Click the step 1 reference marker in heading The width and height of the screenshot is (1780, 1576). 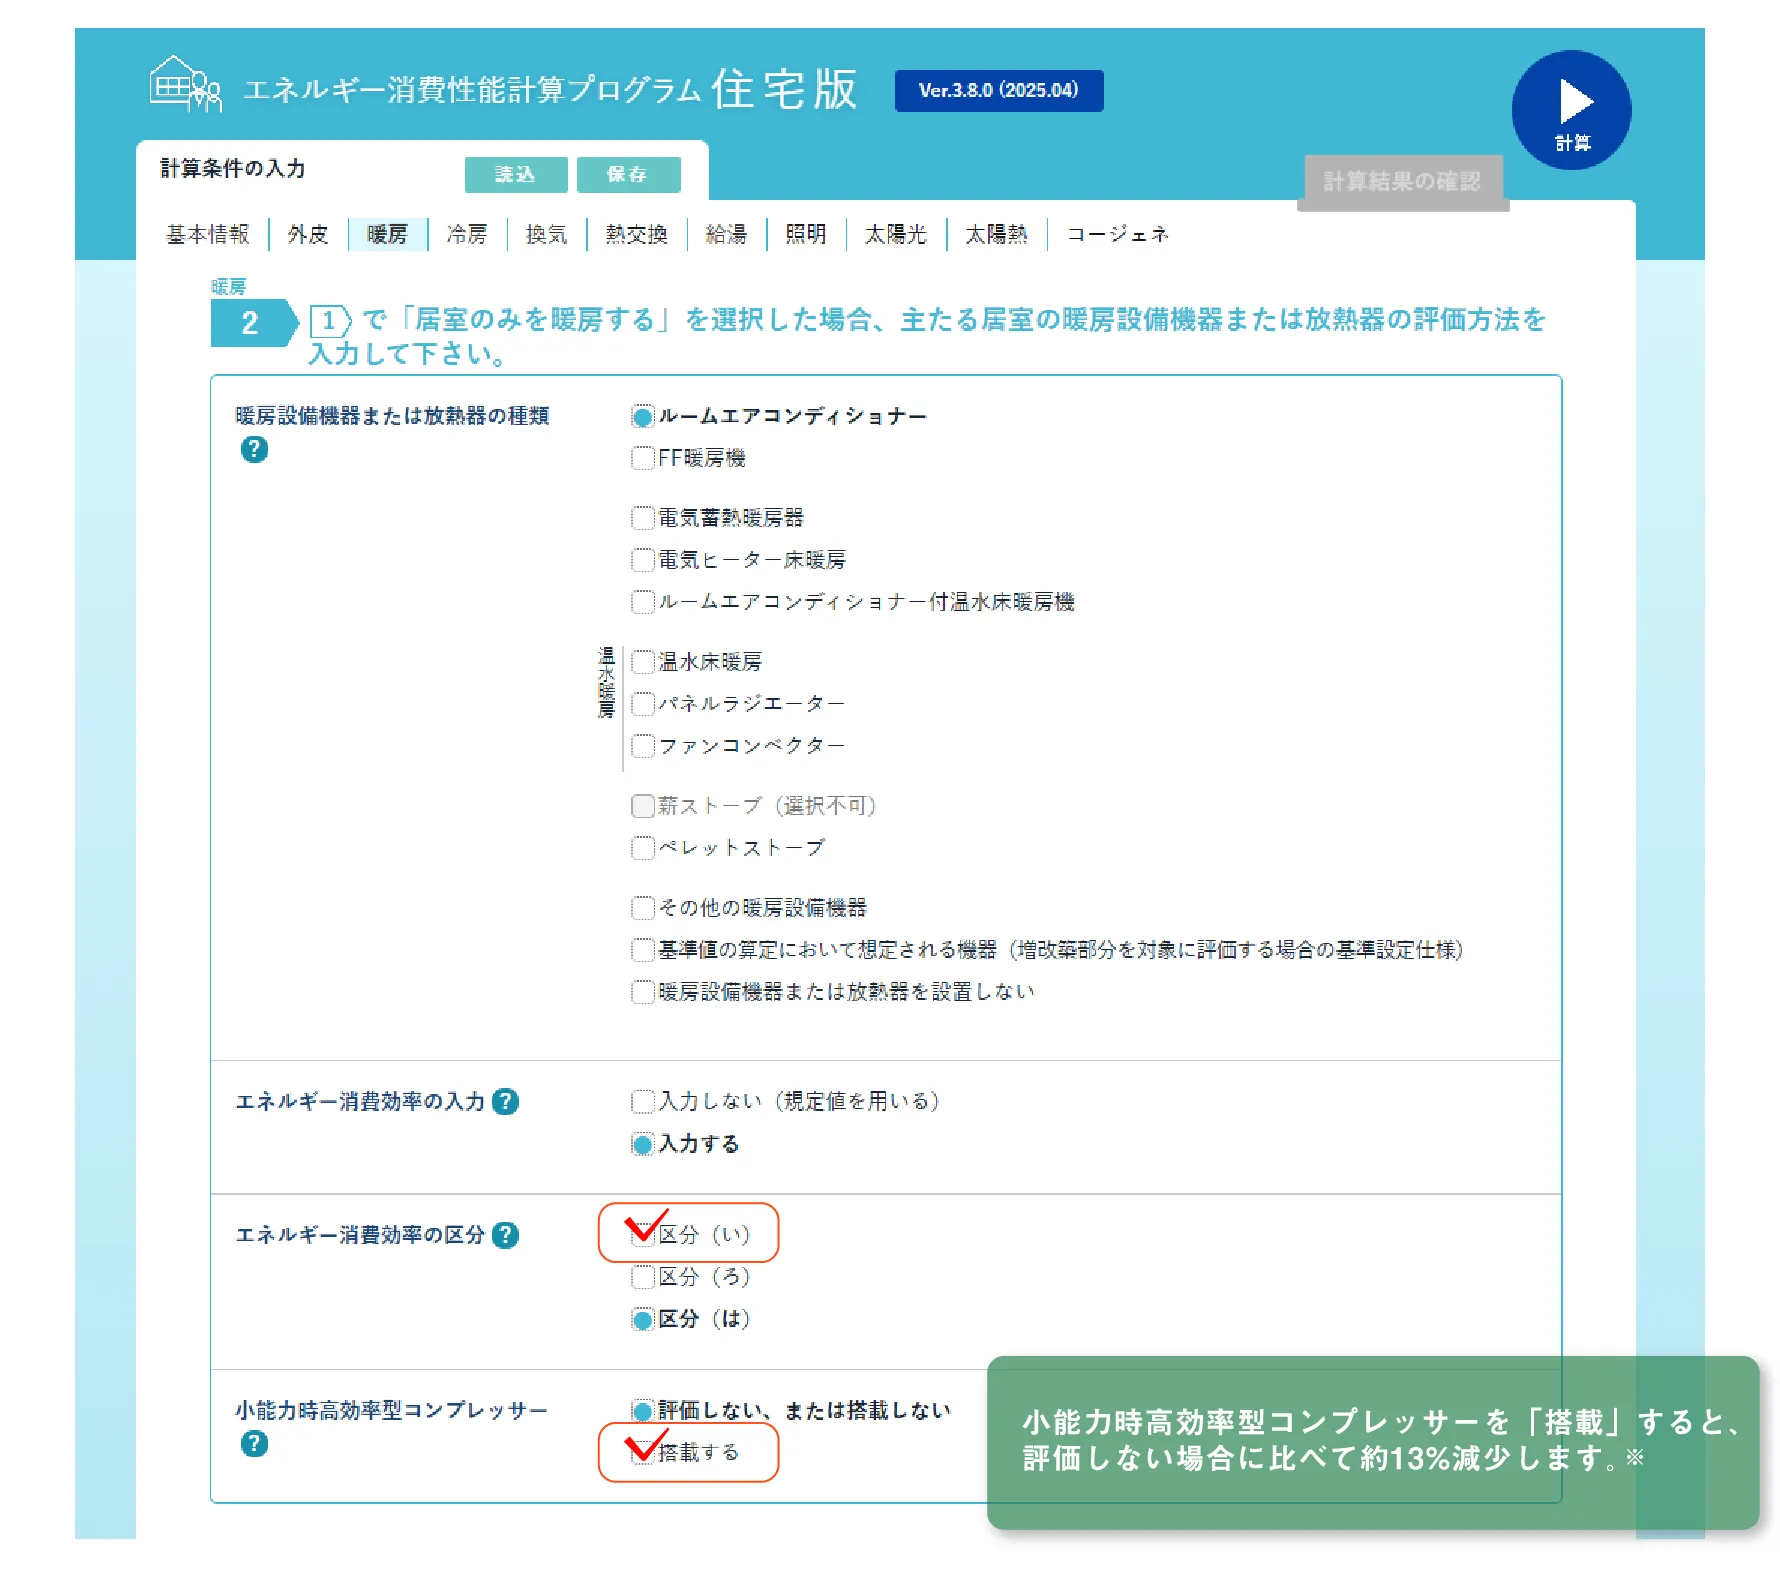tap(329, 321)
